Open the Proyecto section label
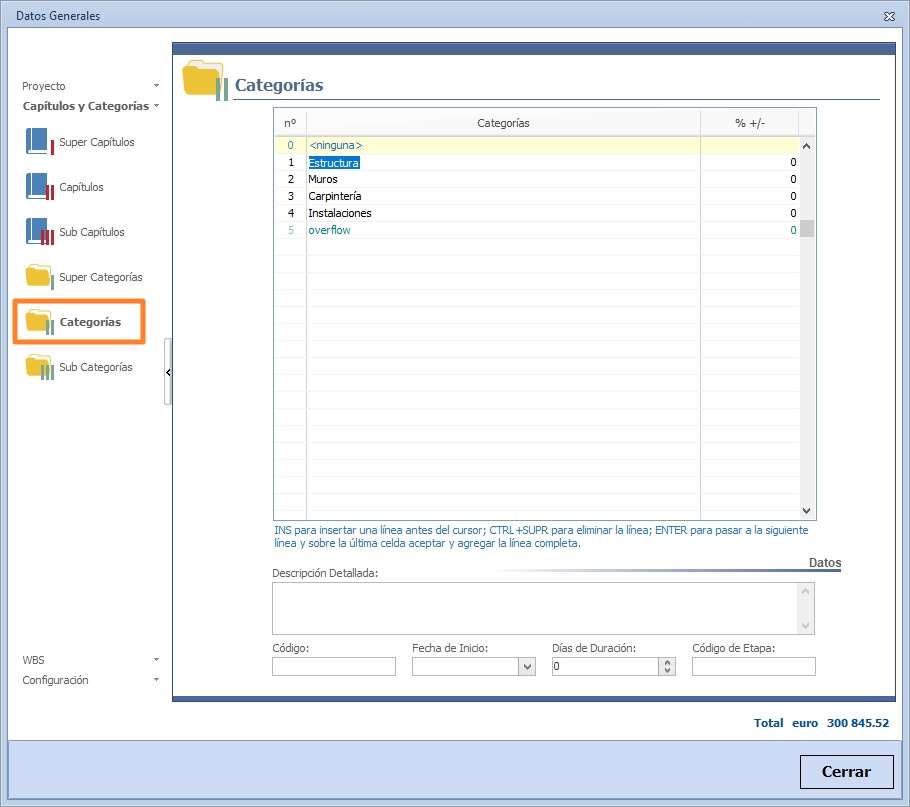 (x=44, y=86)
